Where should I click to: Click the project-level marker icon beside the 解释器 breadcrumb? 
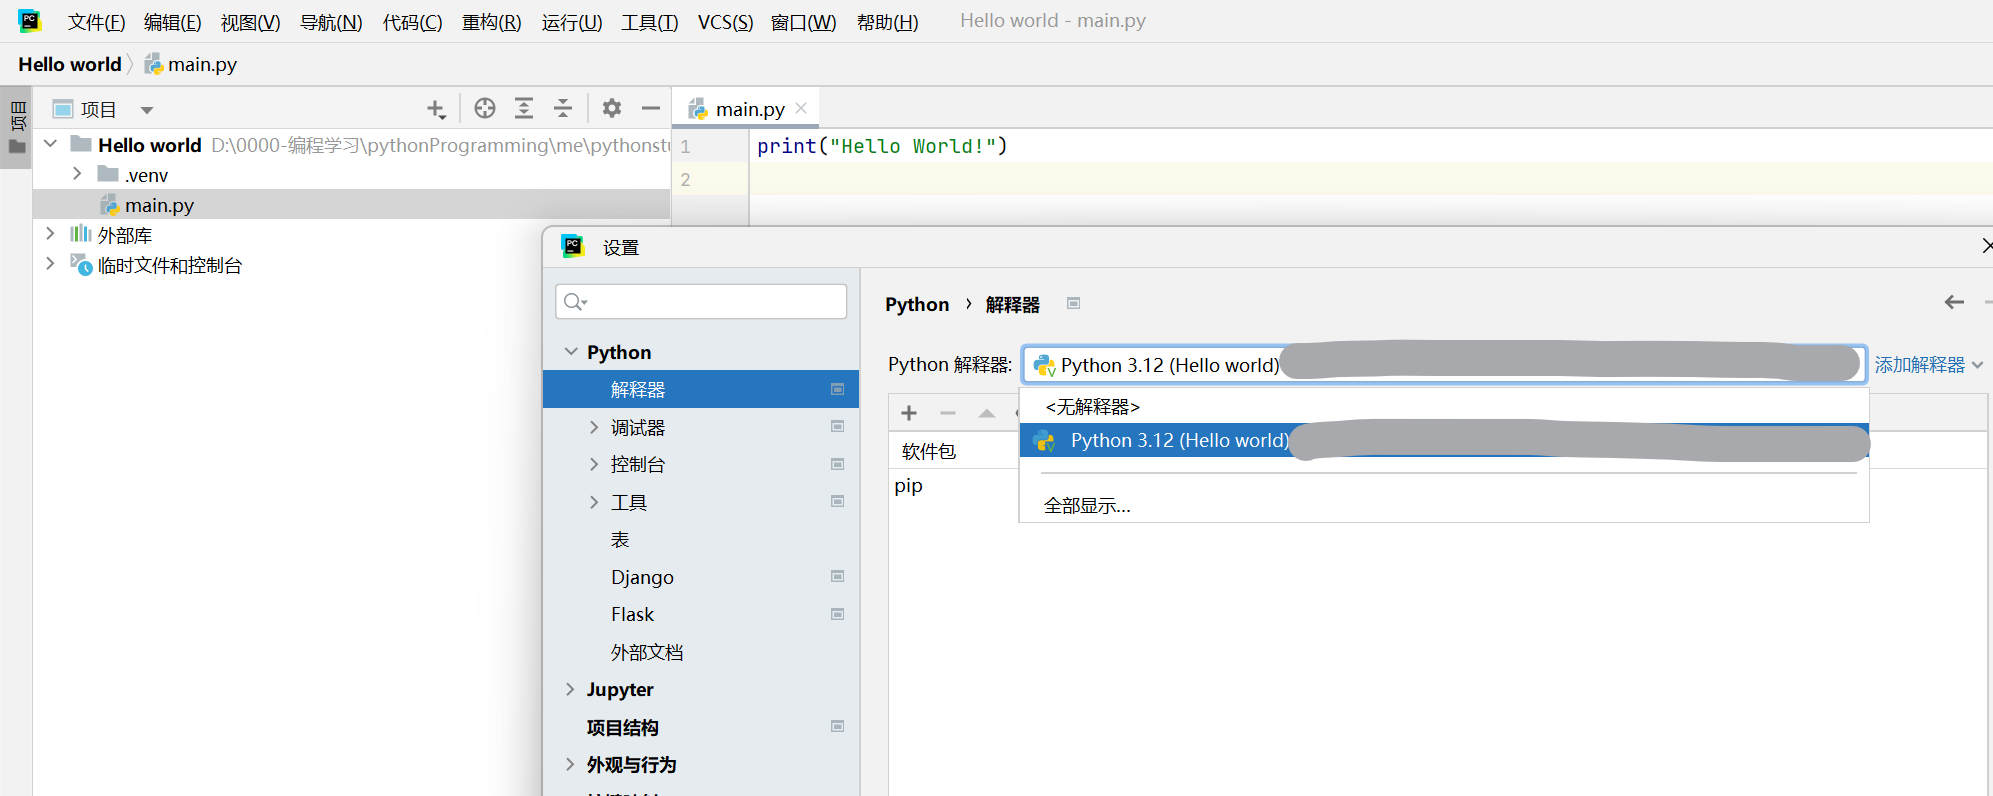coord(1073,303)
